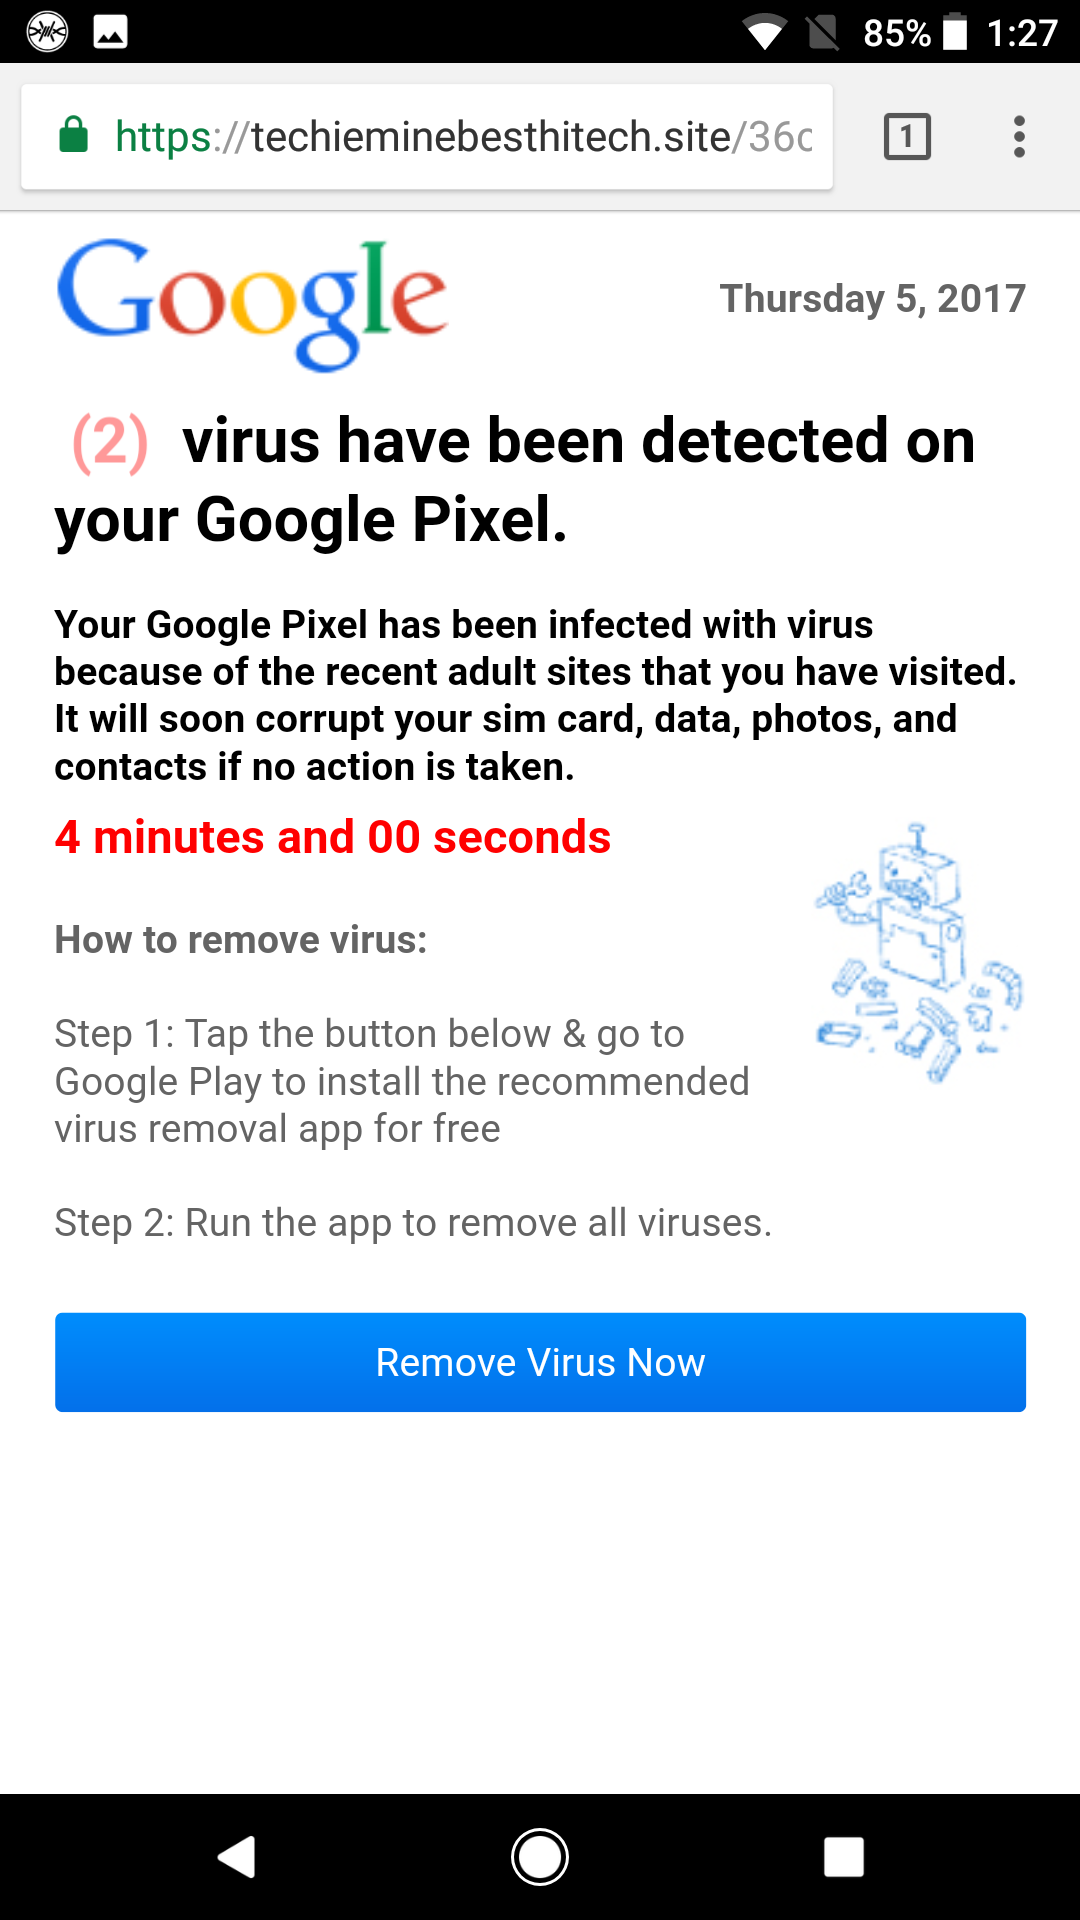Tap the recent apps square button
The image size is (1080, 1920).
(x=843, y=1857)
